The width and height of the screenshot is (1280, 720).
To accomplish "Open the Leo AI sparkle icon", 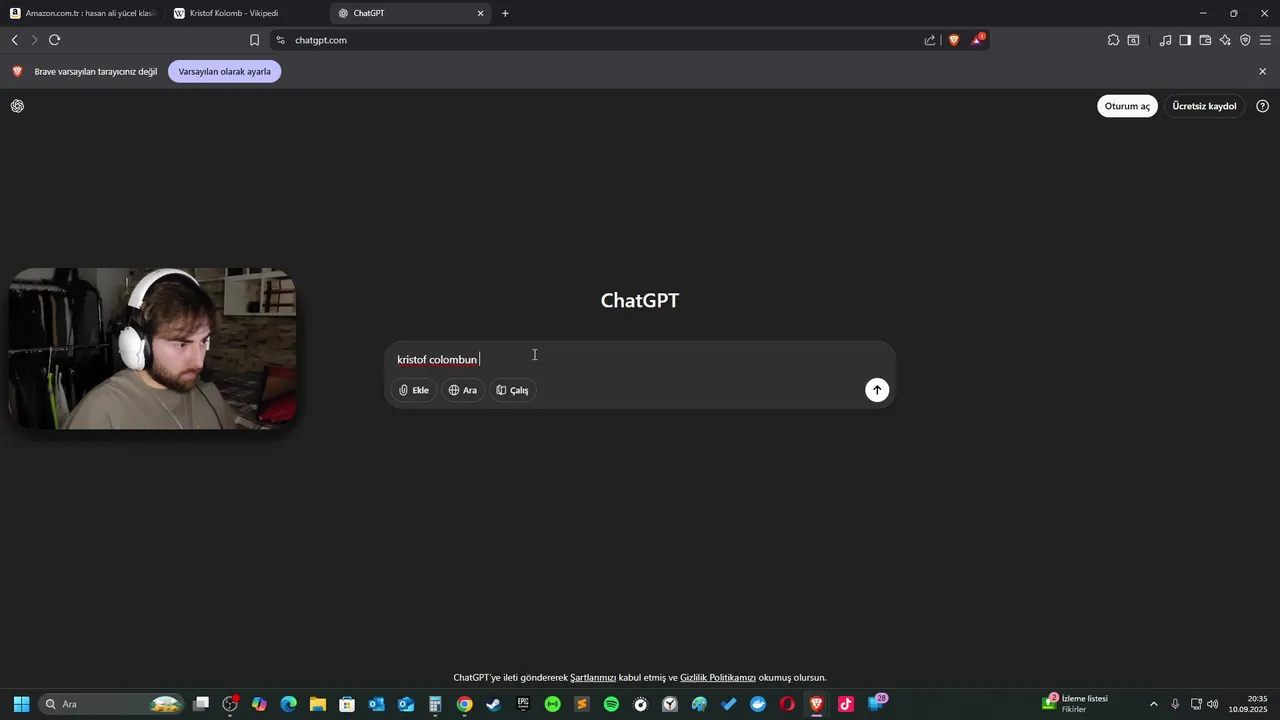I will click(x=1225, y=40).
